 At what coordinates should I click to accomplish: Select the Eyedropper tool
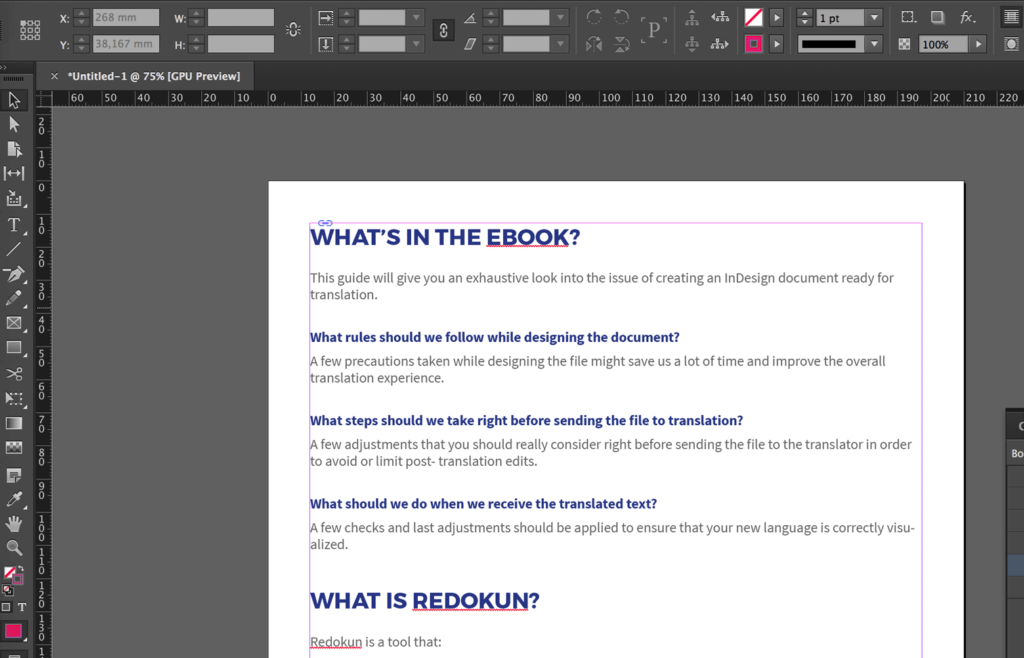14,499
